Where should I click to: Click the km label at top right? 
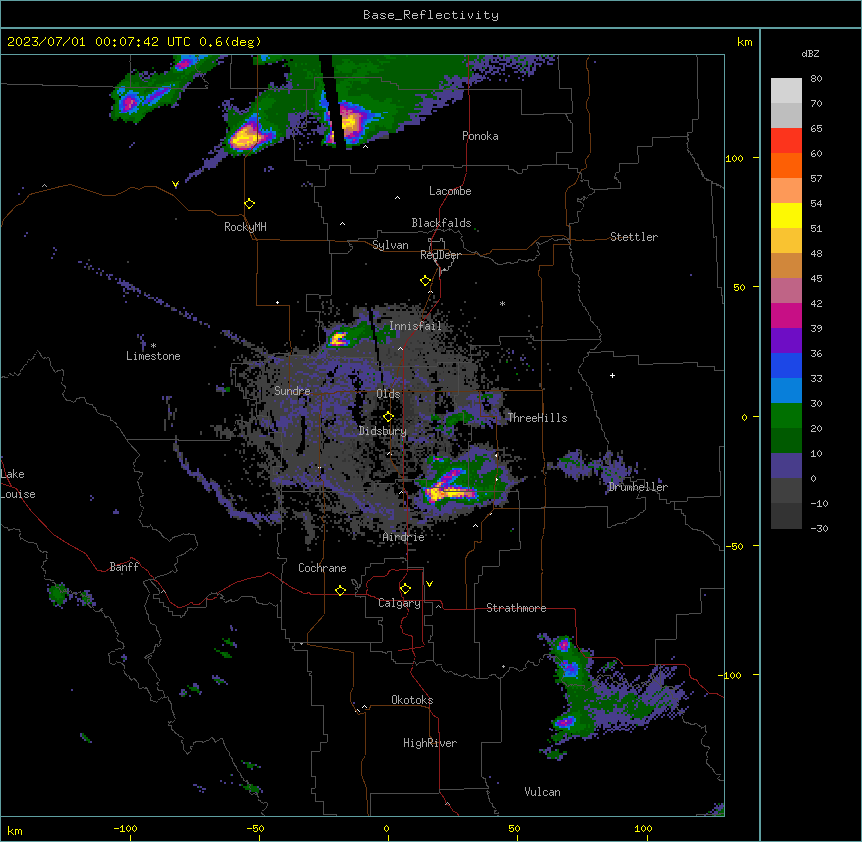click(x=744, y=42)
